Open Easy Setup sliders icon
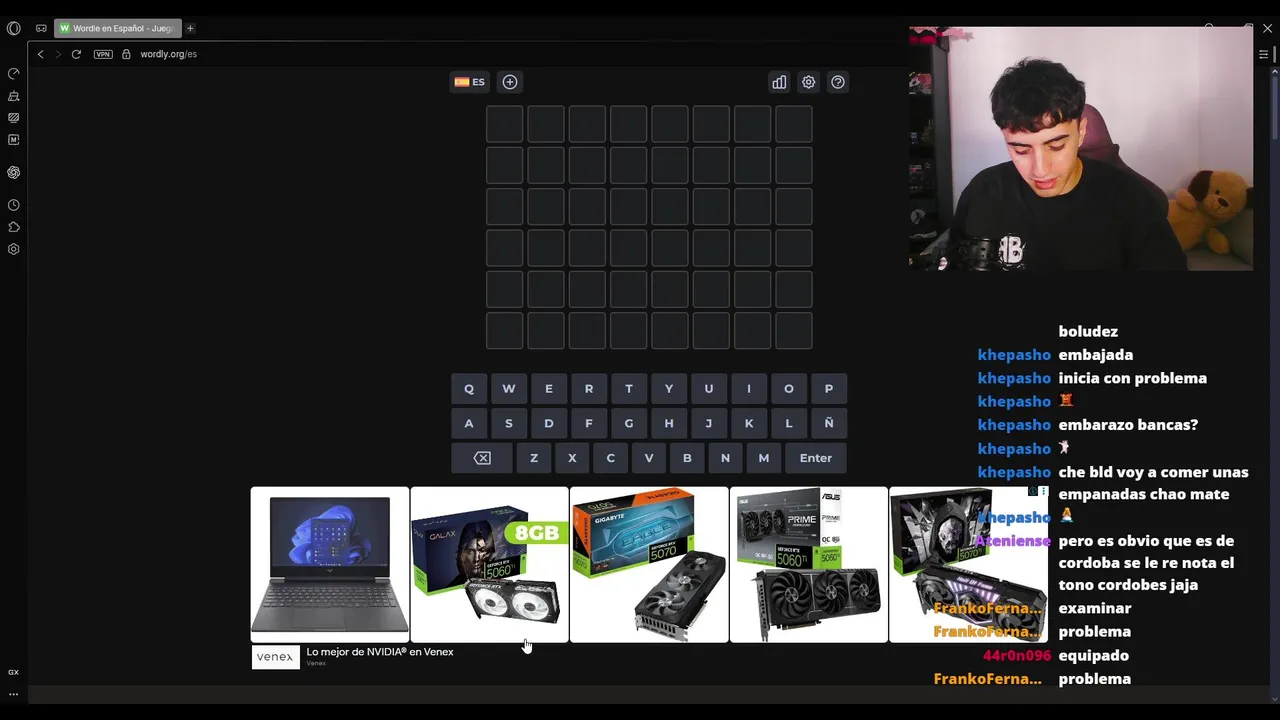1280x720 pixels. [x=1264, y=54]
